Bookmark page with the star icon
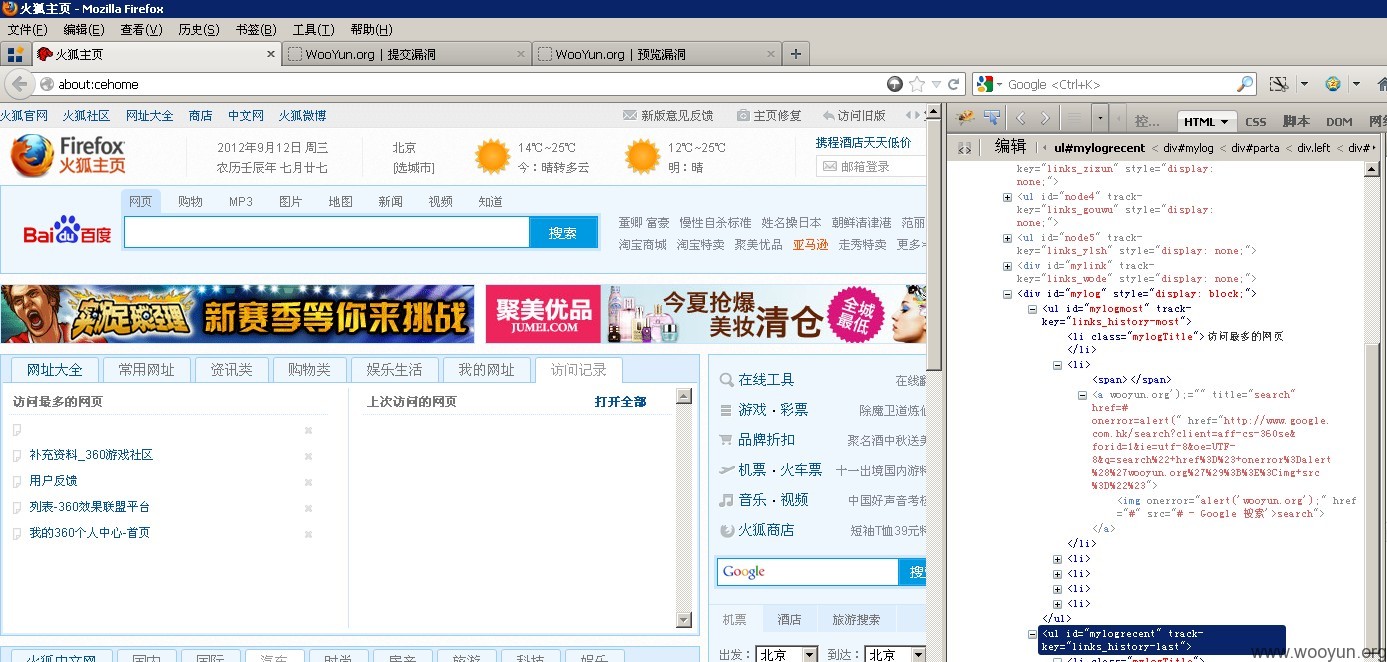 (917, 84)
